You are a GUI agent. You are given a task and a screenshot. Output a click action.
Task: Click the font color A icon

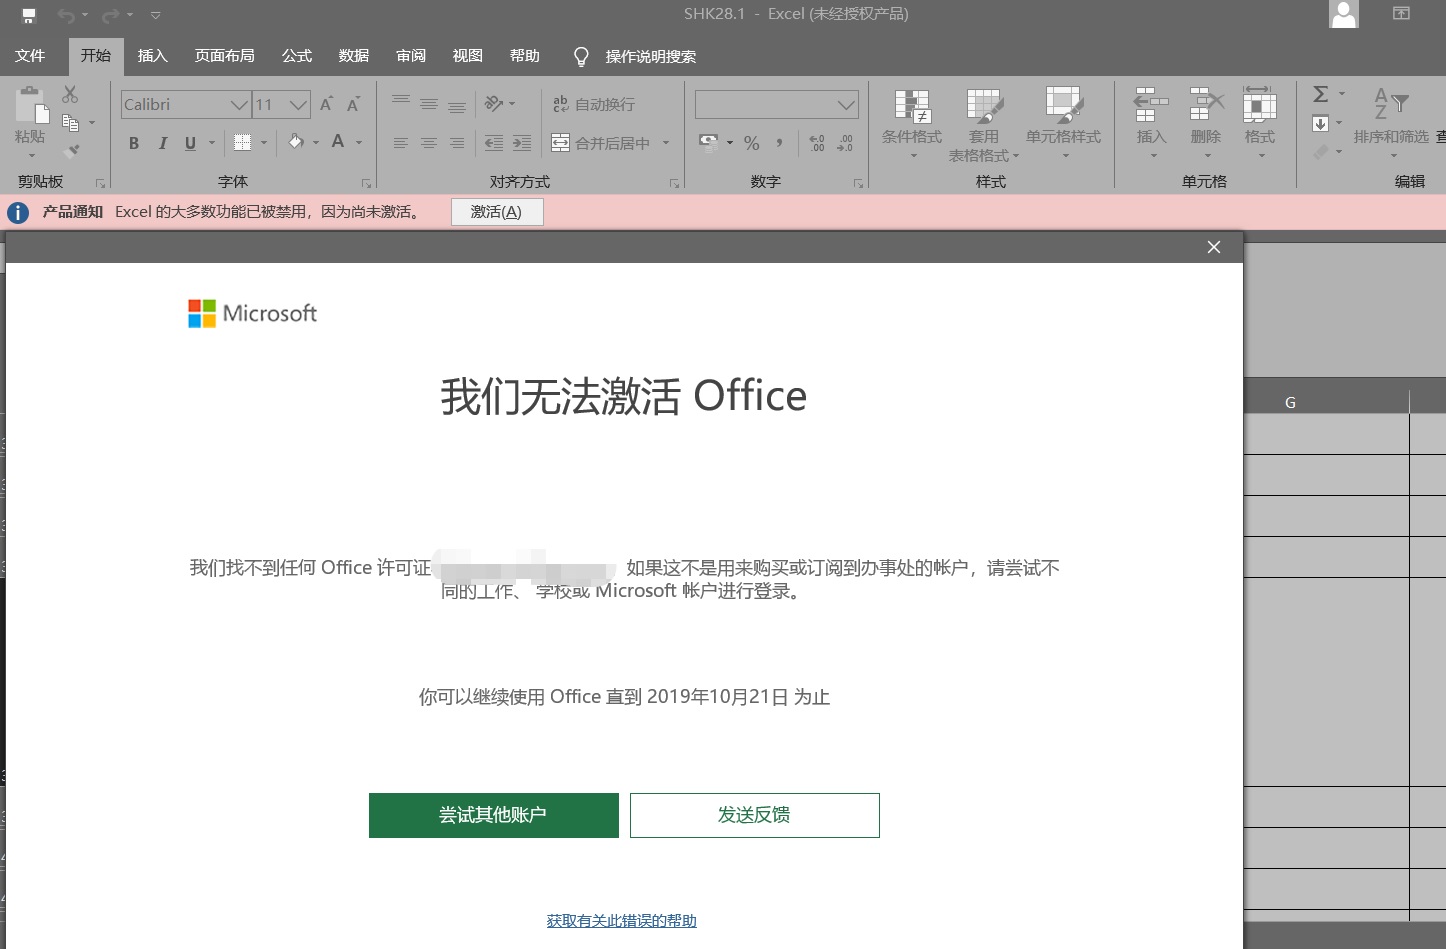click(338, 142)
